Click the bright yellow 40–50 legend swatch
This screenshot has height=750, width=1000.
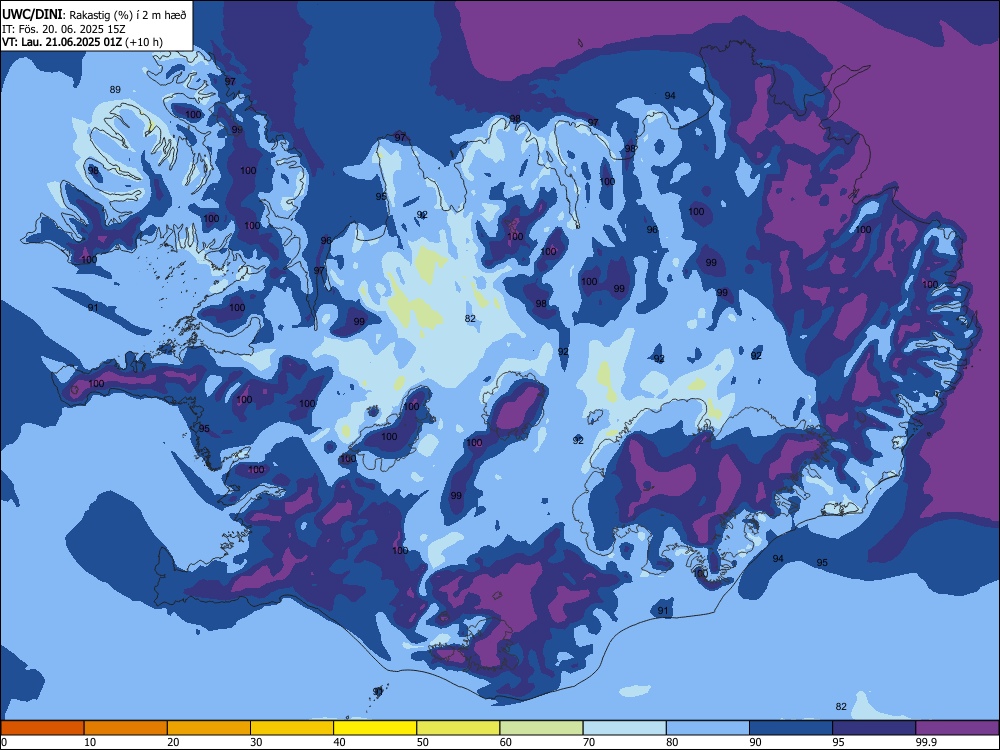[375, 728]
